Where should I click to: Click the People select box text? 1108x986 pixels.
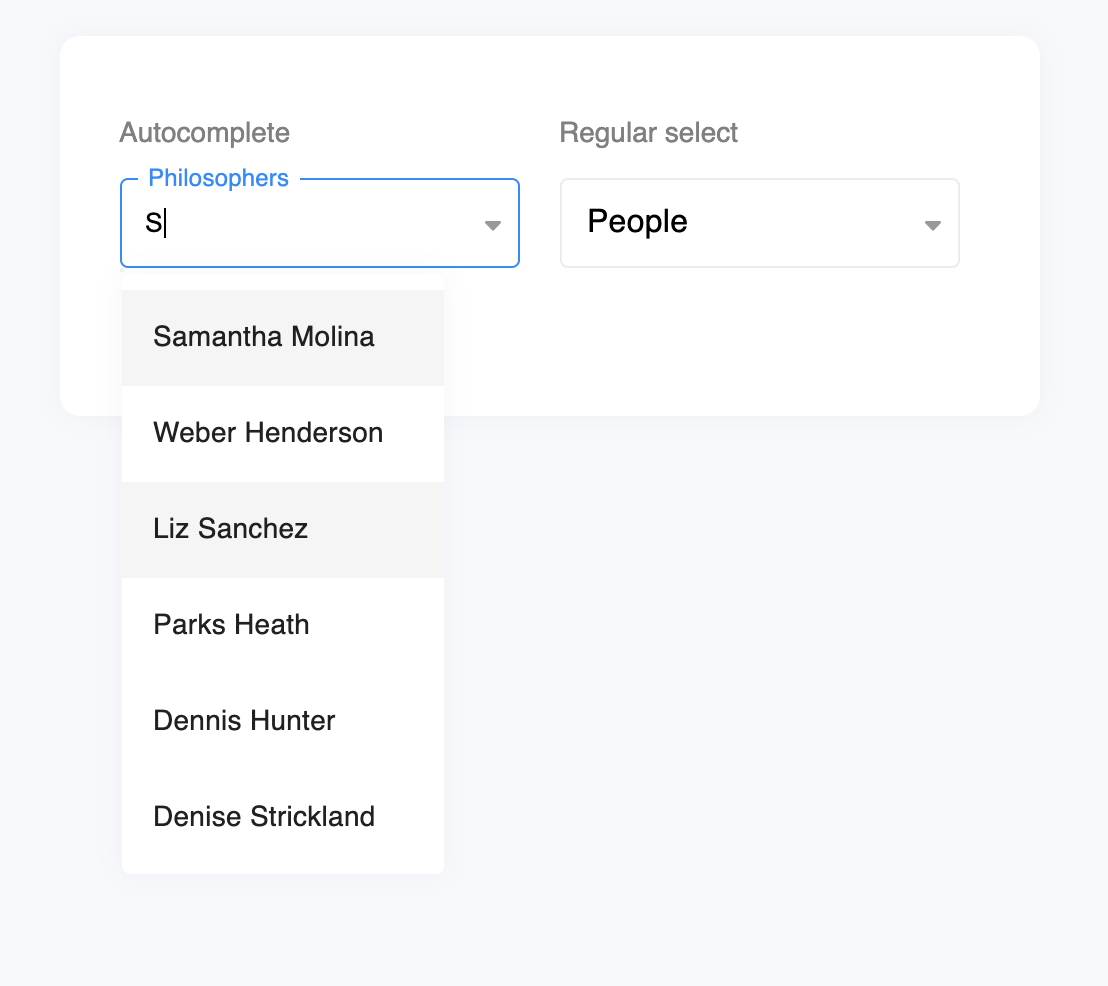pos(638,222)
